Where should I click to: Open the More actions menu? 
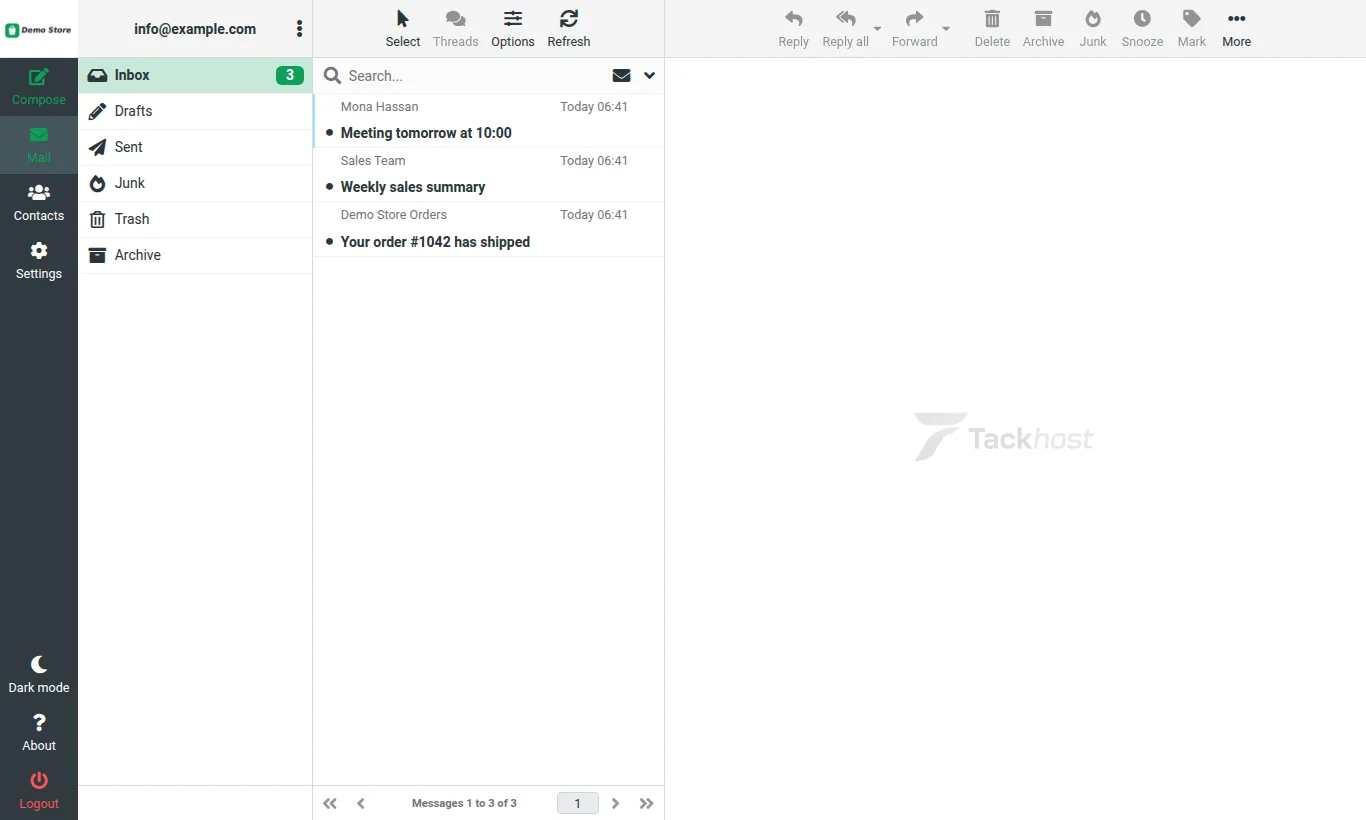click(1237, 29)
